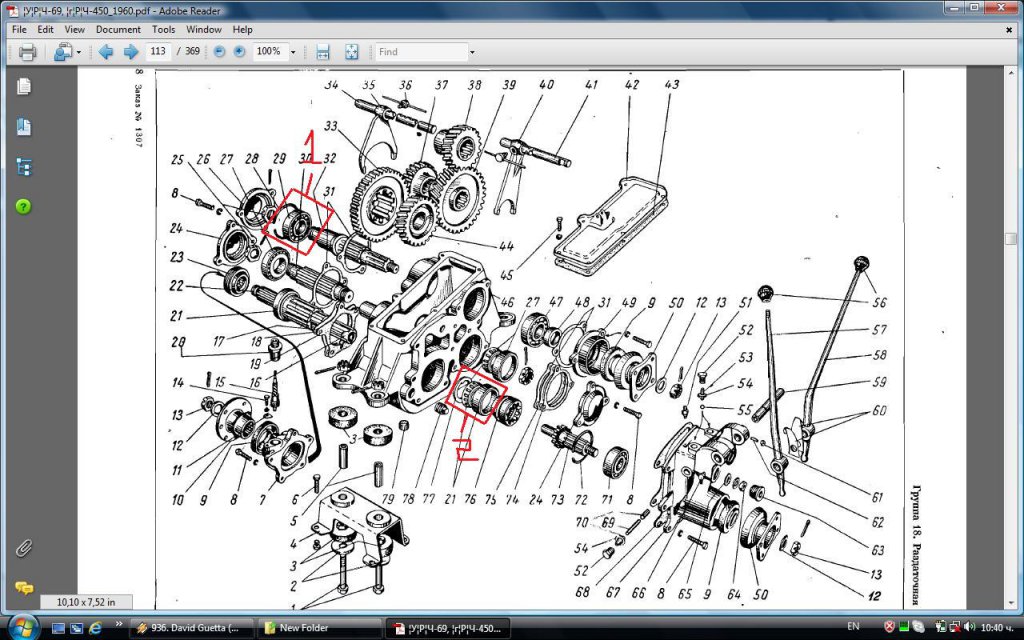1024x640 pixels.
Task: Expand the Find options dropdown arrow
Action: click(x=472, y=52)
